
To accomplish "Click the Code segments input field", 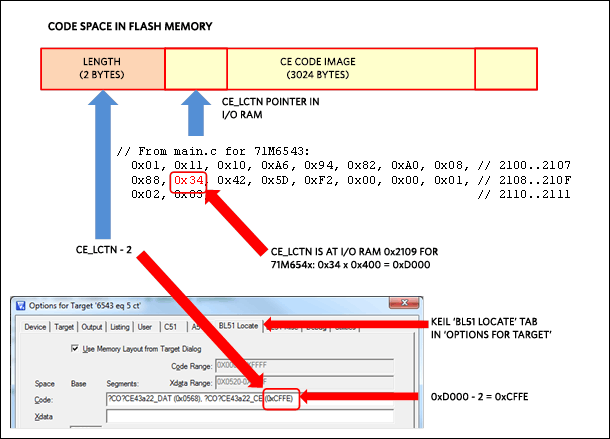I will 180,398.
